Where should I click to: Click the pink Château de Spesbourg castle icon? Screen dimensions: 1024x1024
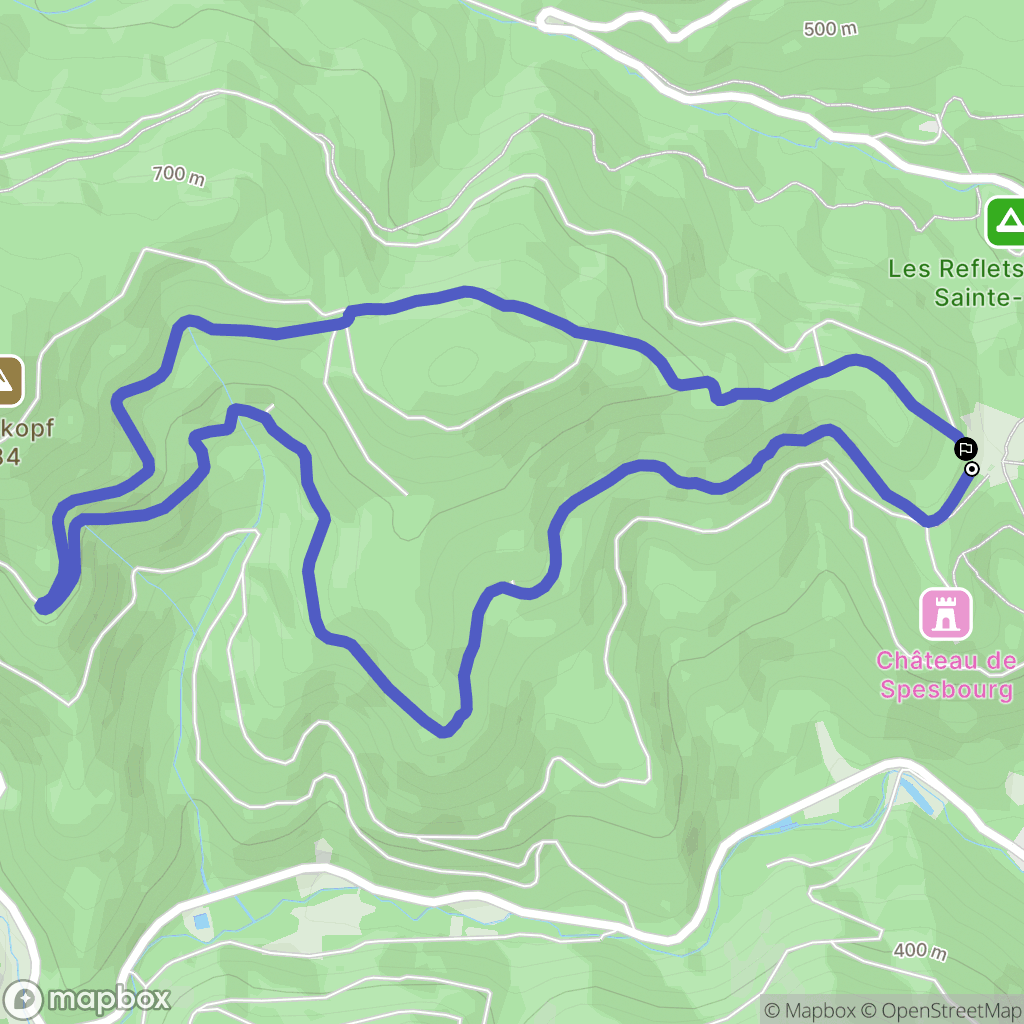(946, 614)
